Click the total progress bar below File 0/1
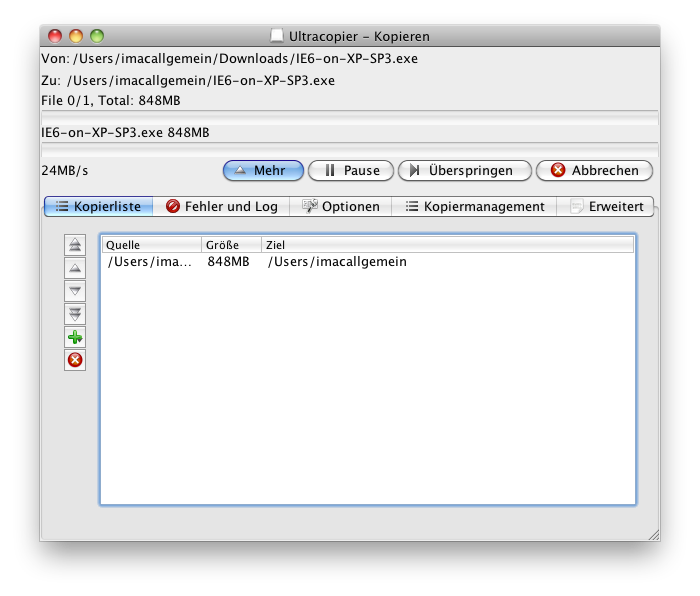Screen dimensions: 700x596 [x=350, y=118]
